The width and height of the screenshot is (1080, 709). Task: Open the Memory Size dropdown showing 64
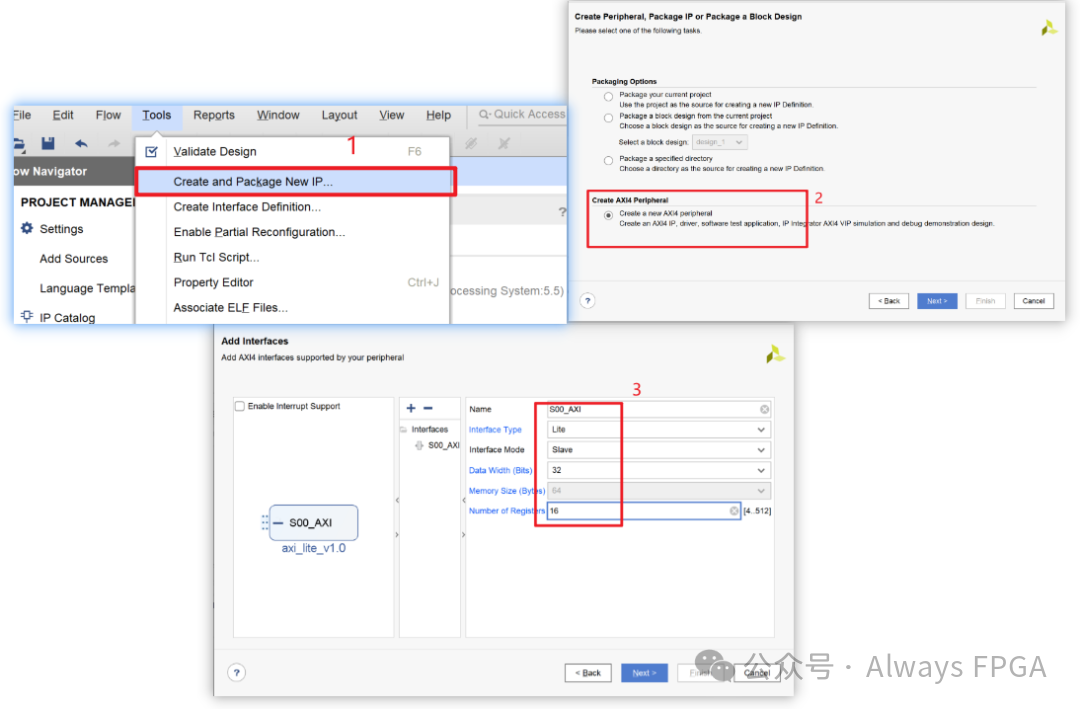(x=658, y=491)
